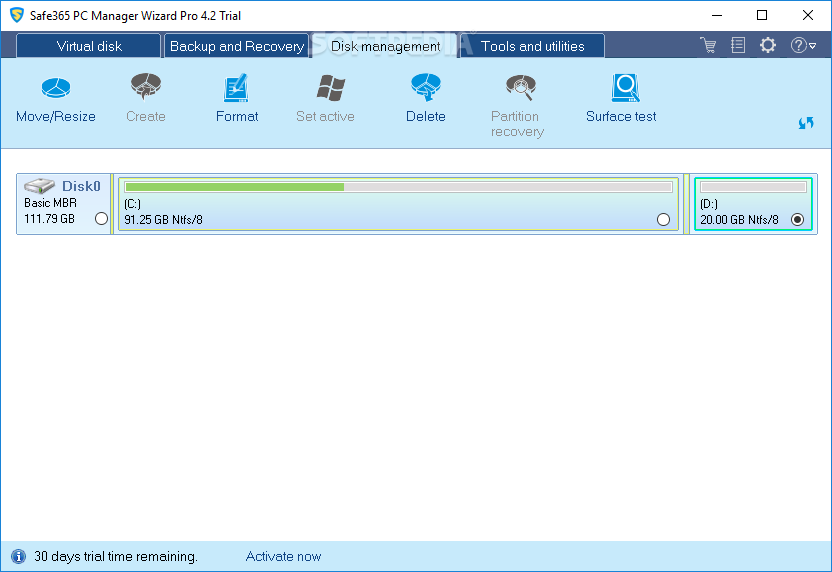Click the Move/Resize partition icon
832x572 pixels.
[56, 88]
